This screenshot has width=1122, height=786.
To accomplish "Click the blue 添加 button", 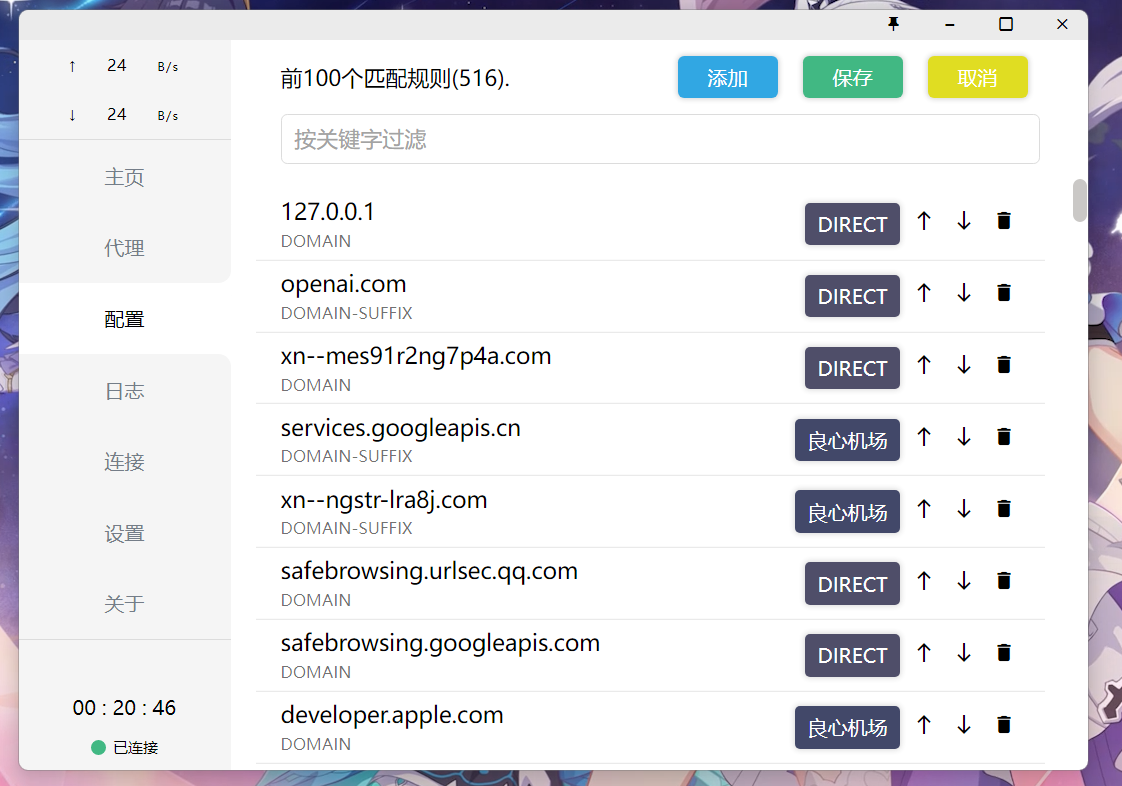I will pos(728,77).
